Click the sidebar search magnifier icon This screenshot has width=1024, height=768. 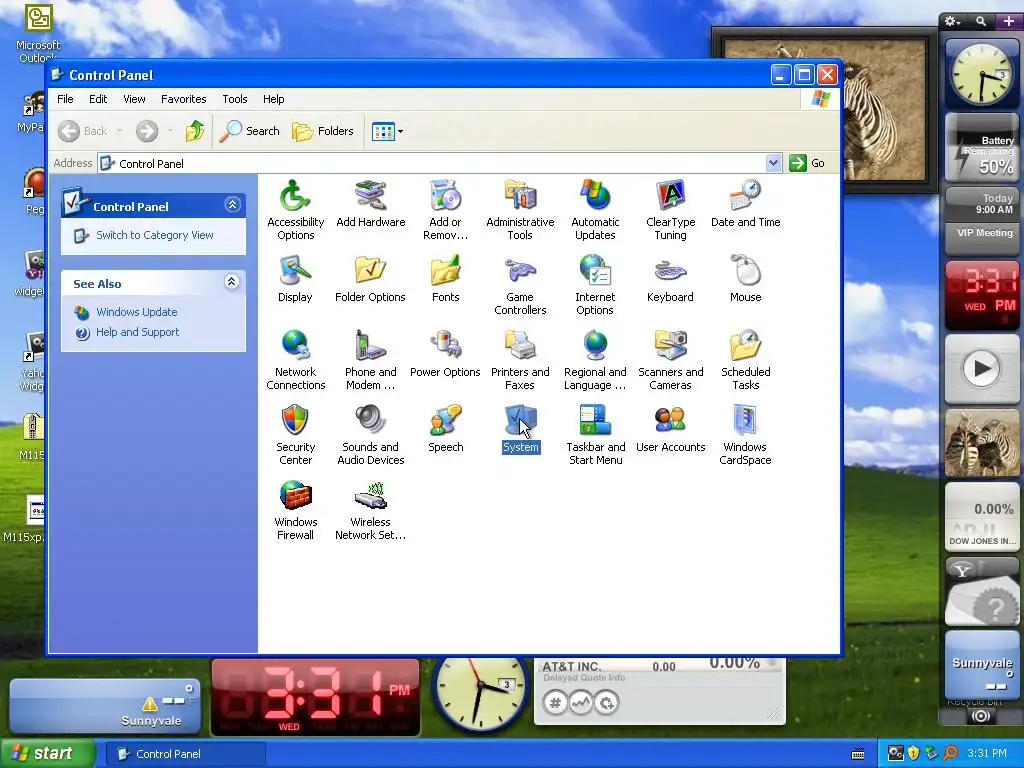coord(981,22)
